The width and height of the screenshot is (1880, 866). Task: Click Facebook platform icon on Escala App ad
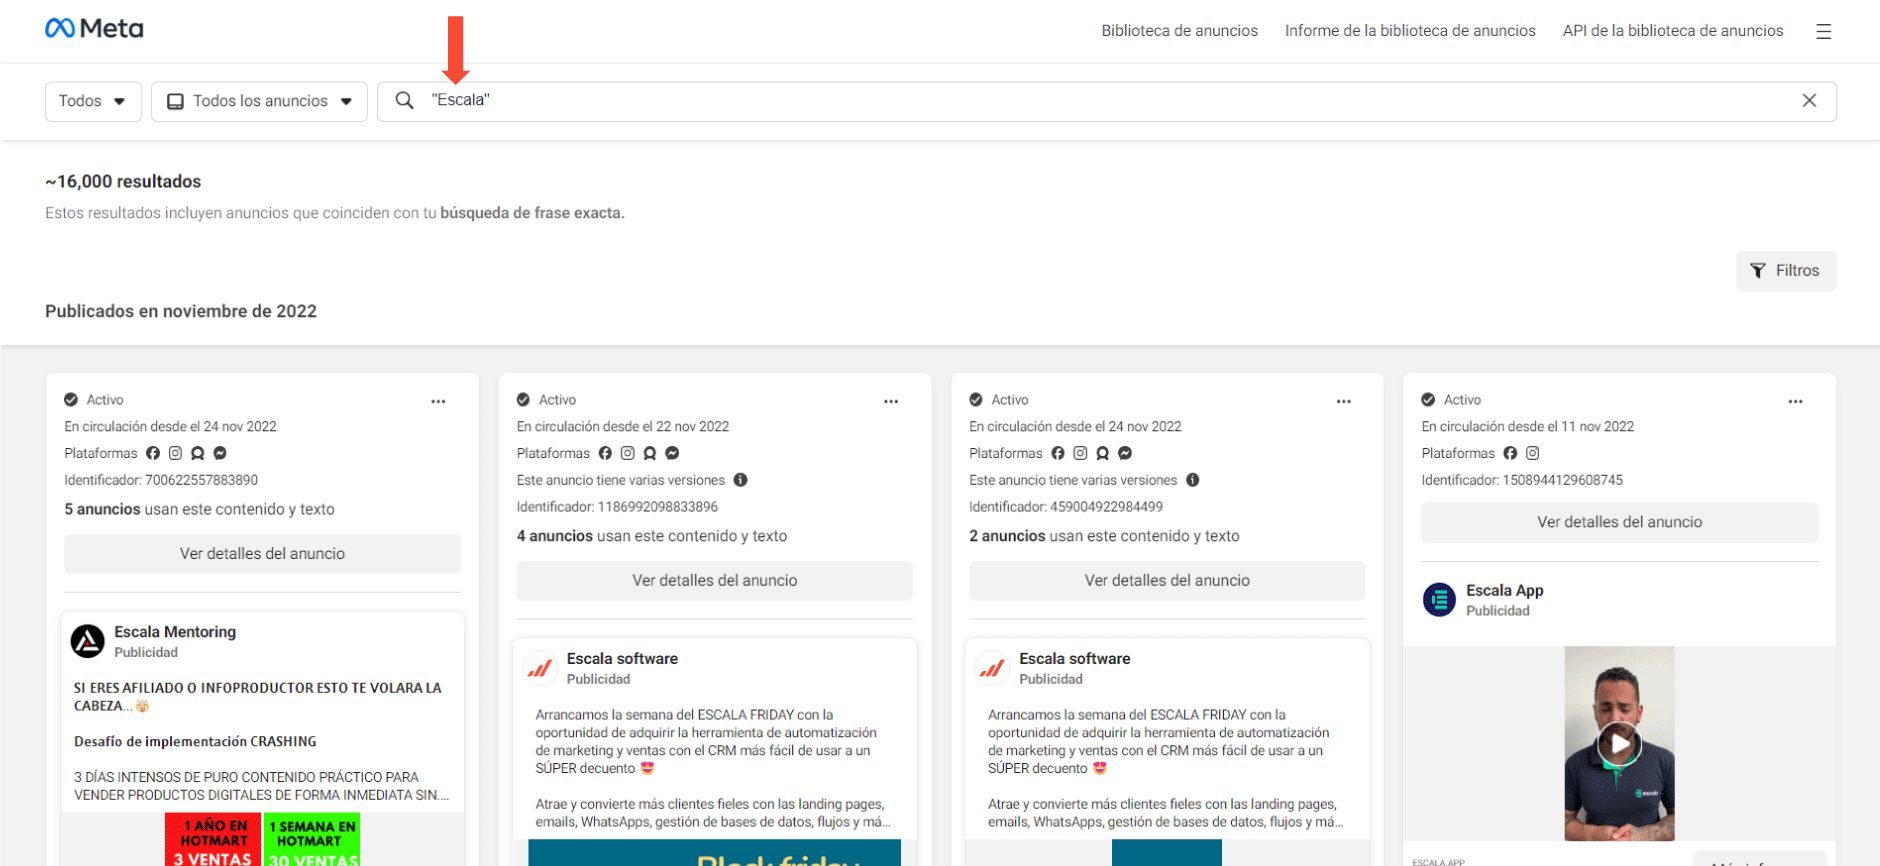pyautogui.click(x=1510, y=453)
